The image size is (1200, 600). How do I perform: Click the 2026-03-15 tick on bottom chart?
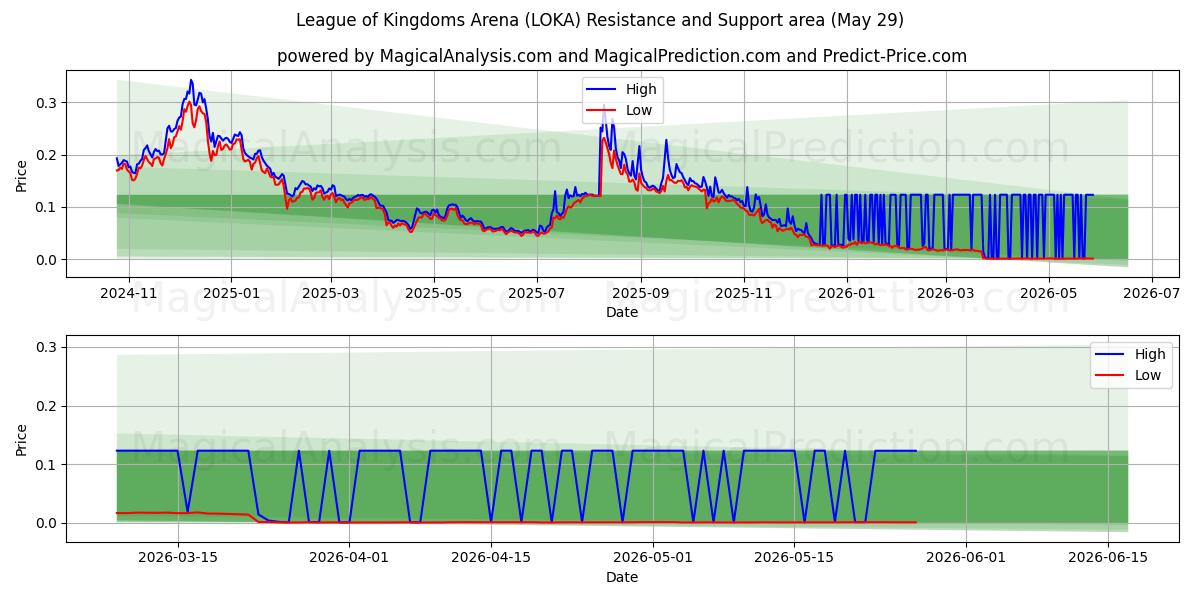point(178,560)
